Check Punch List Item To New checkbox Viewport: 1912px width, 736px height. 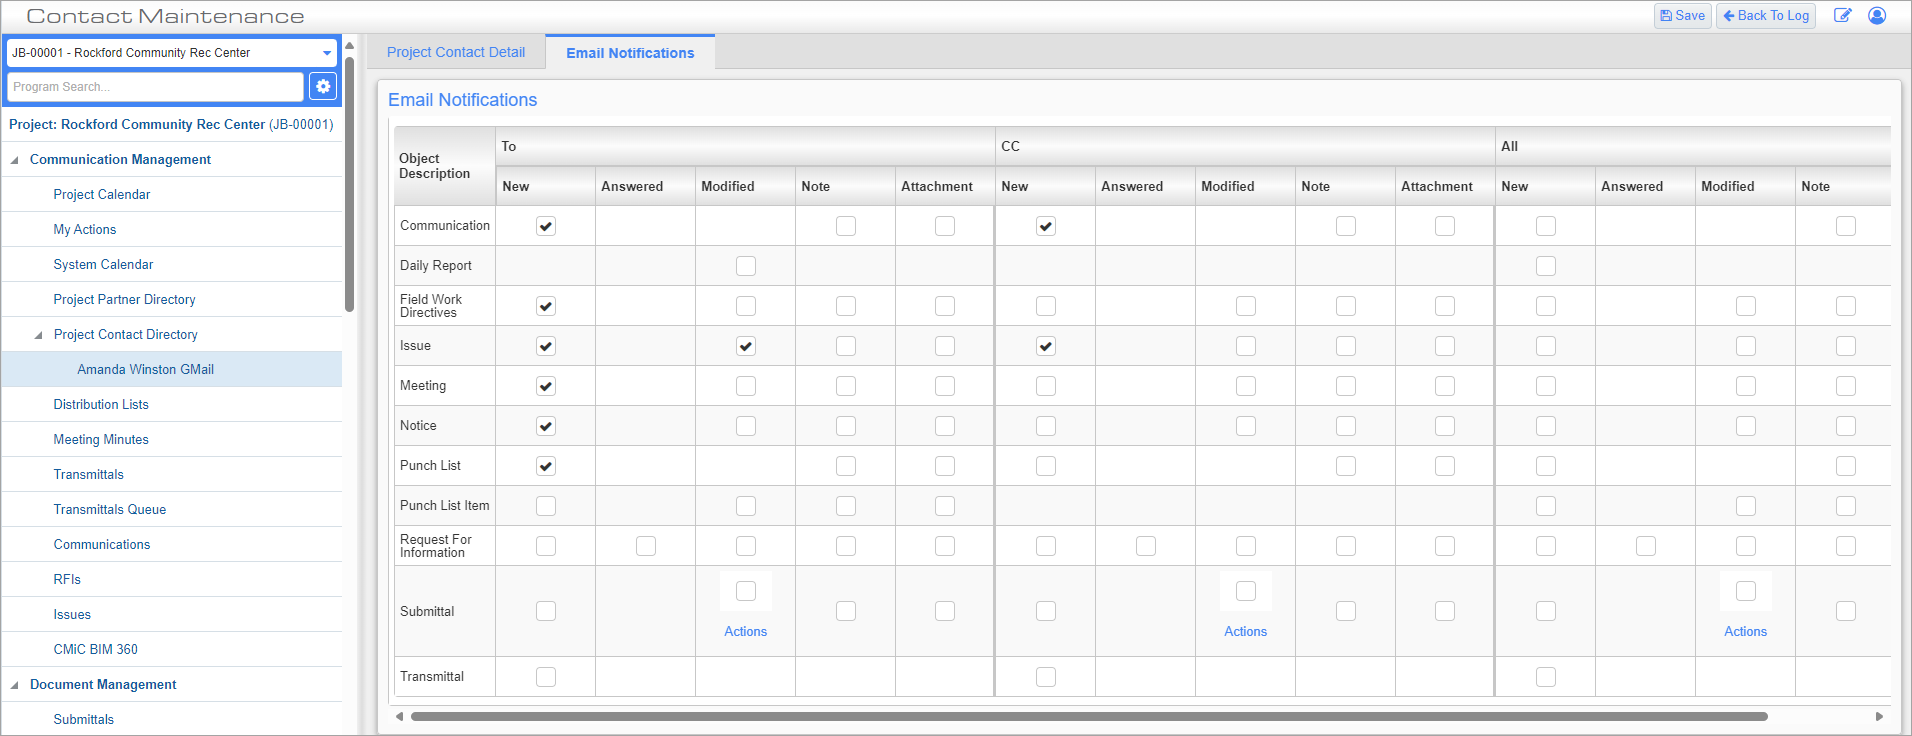coord(546,506)
